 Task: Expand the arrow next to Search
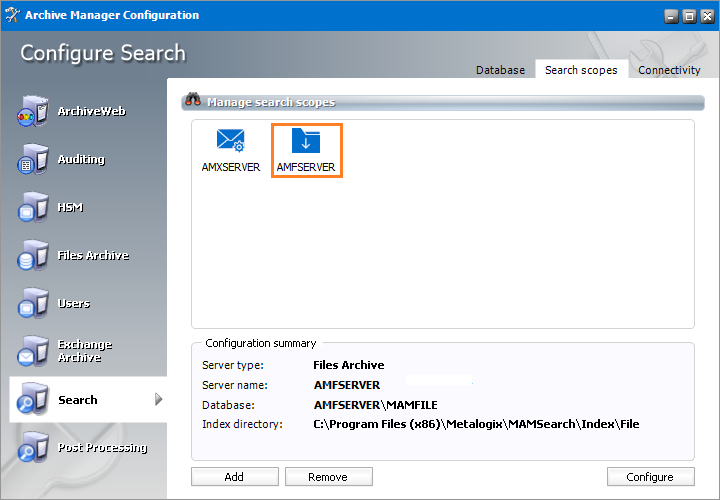(x=158, y=400)
